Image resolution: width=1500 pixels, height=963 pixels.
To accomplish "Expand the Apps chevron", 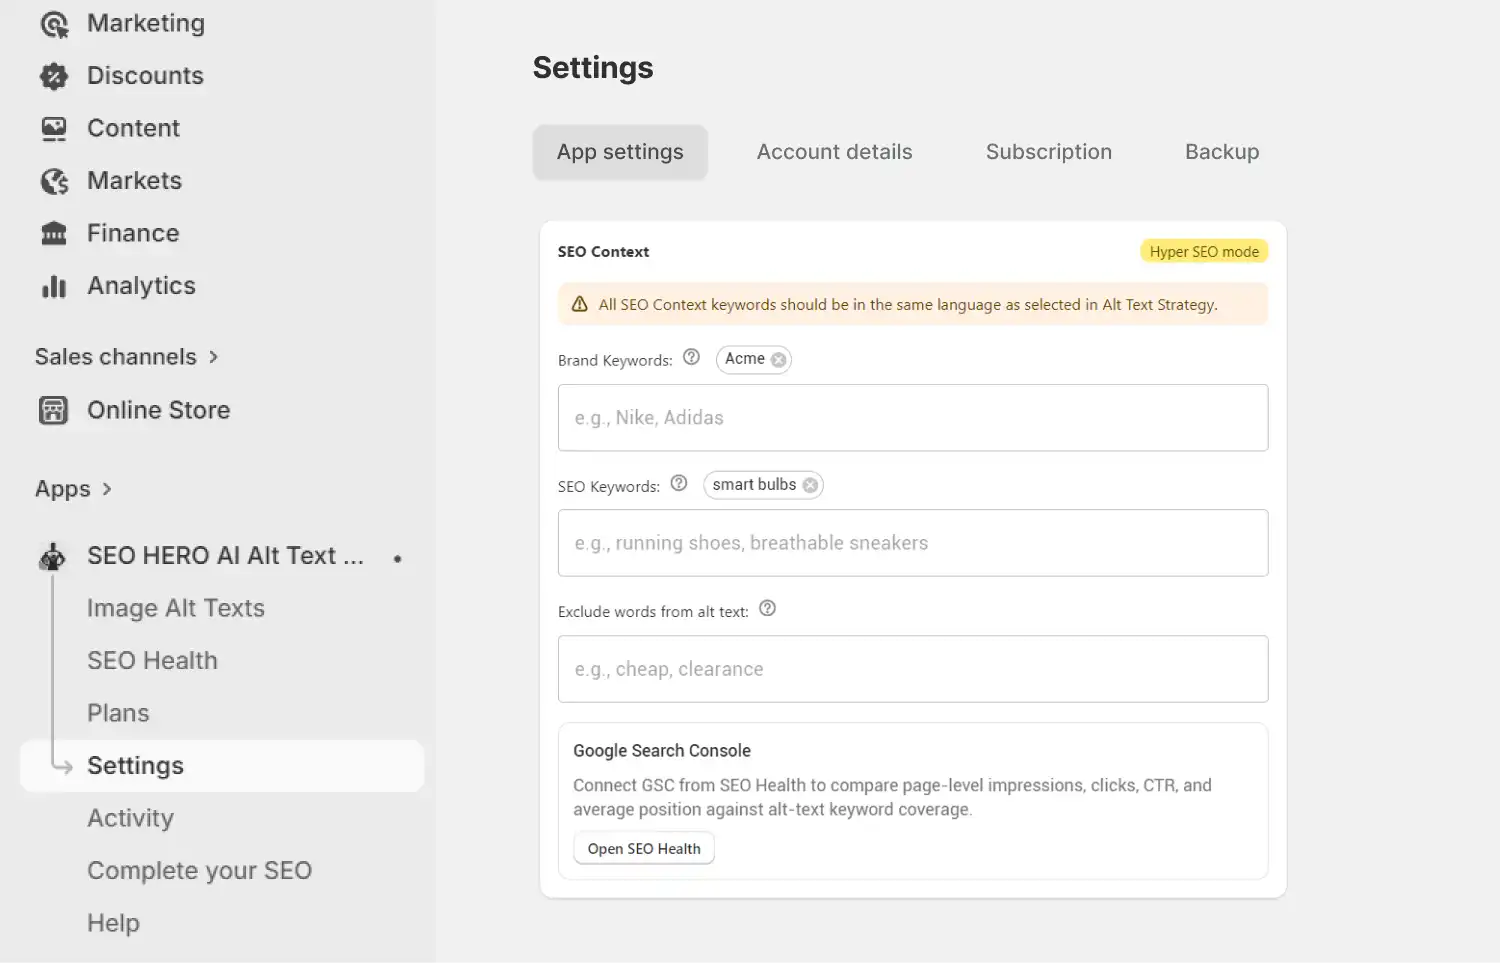I will coord(107,489).
